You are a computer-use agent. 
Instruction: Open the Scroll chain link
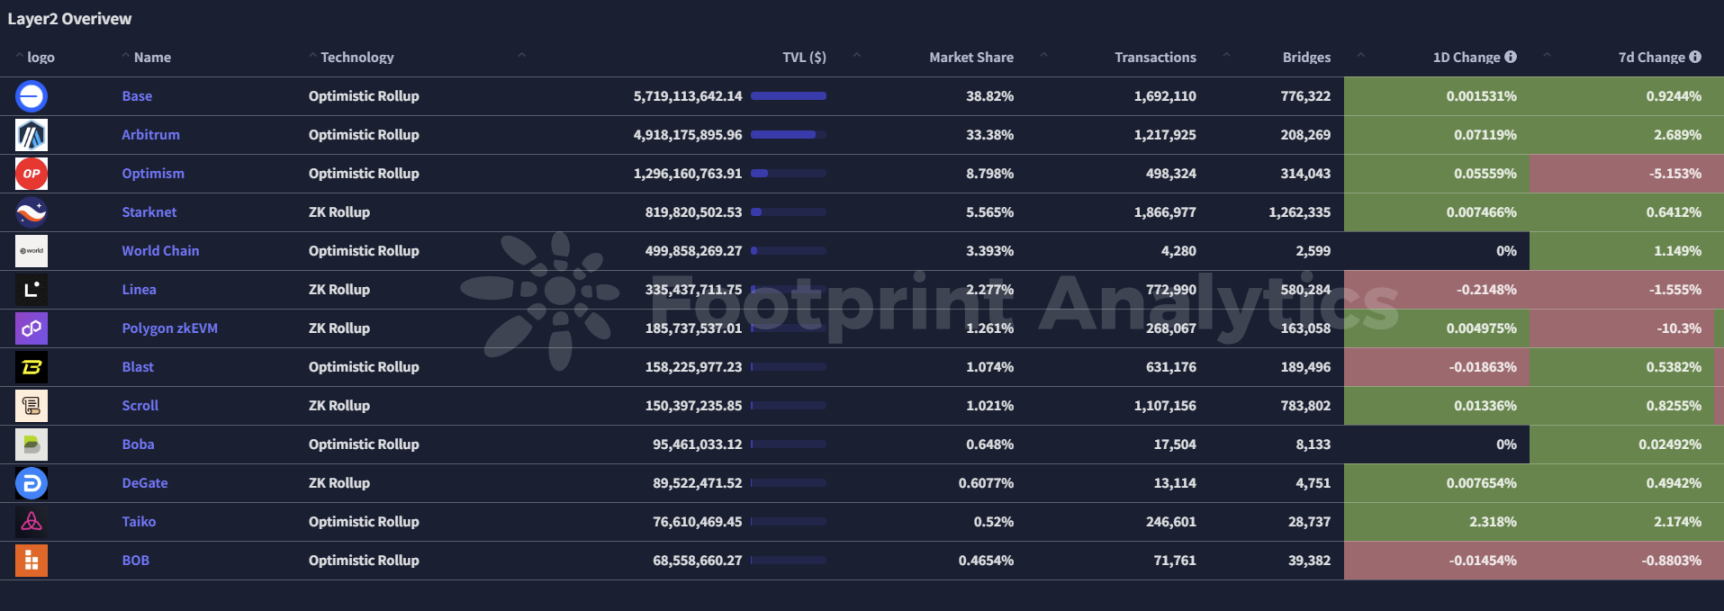[x=140, y=406]
